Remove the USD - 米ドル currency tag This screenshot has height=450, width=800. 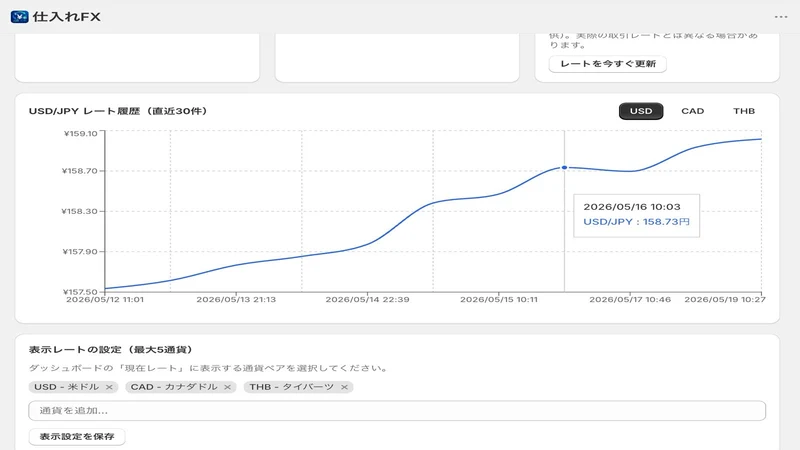tap(109, 387)
